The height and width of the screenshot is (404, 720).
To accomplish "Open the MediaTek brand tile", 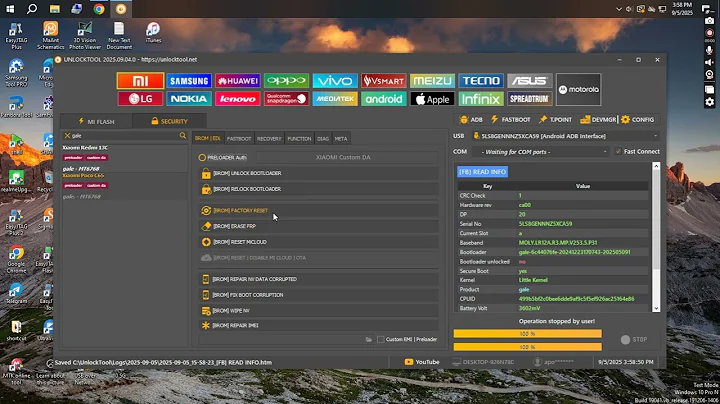I will [x=335, y=99].
